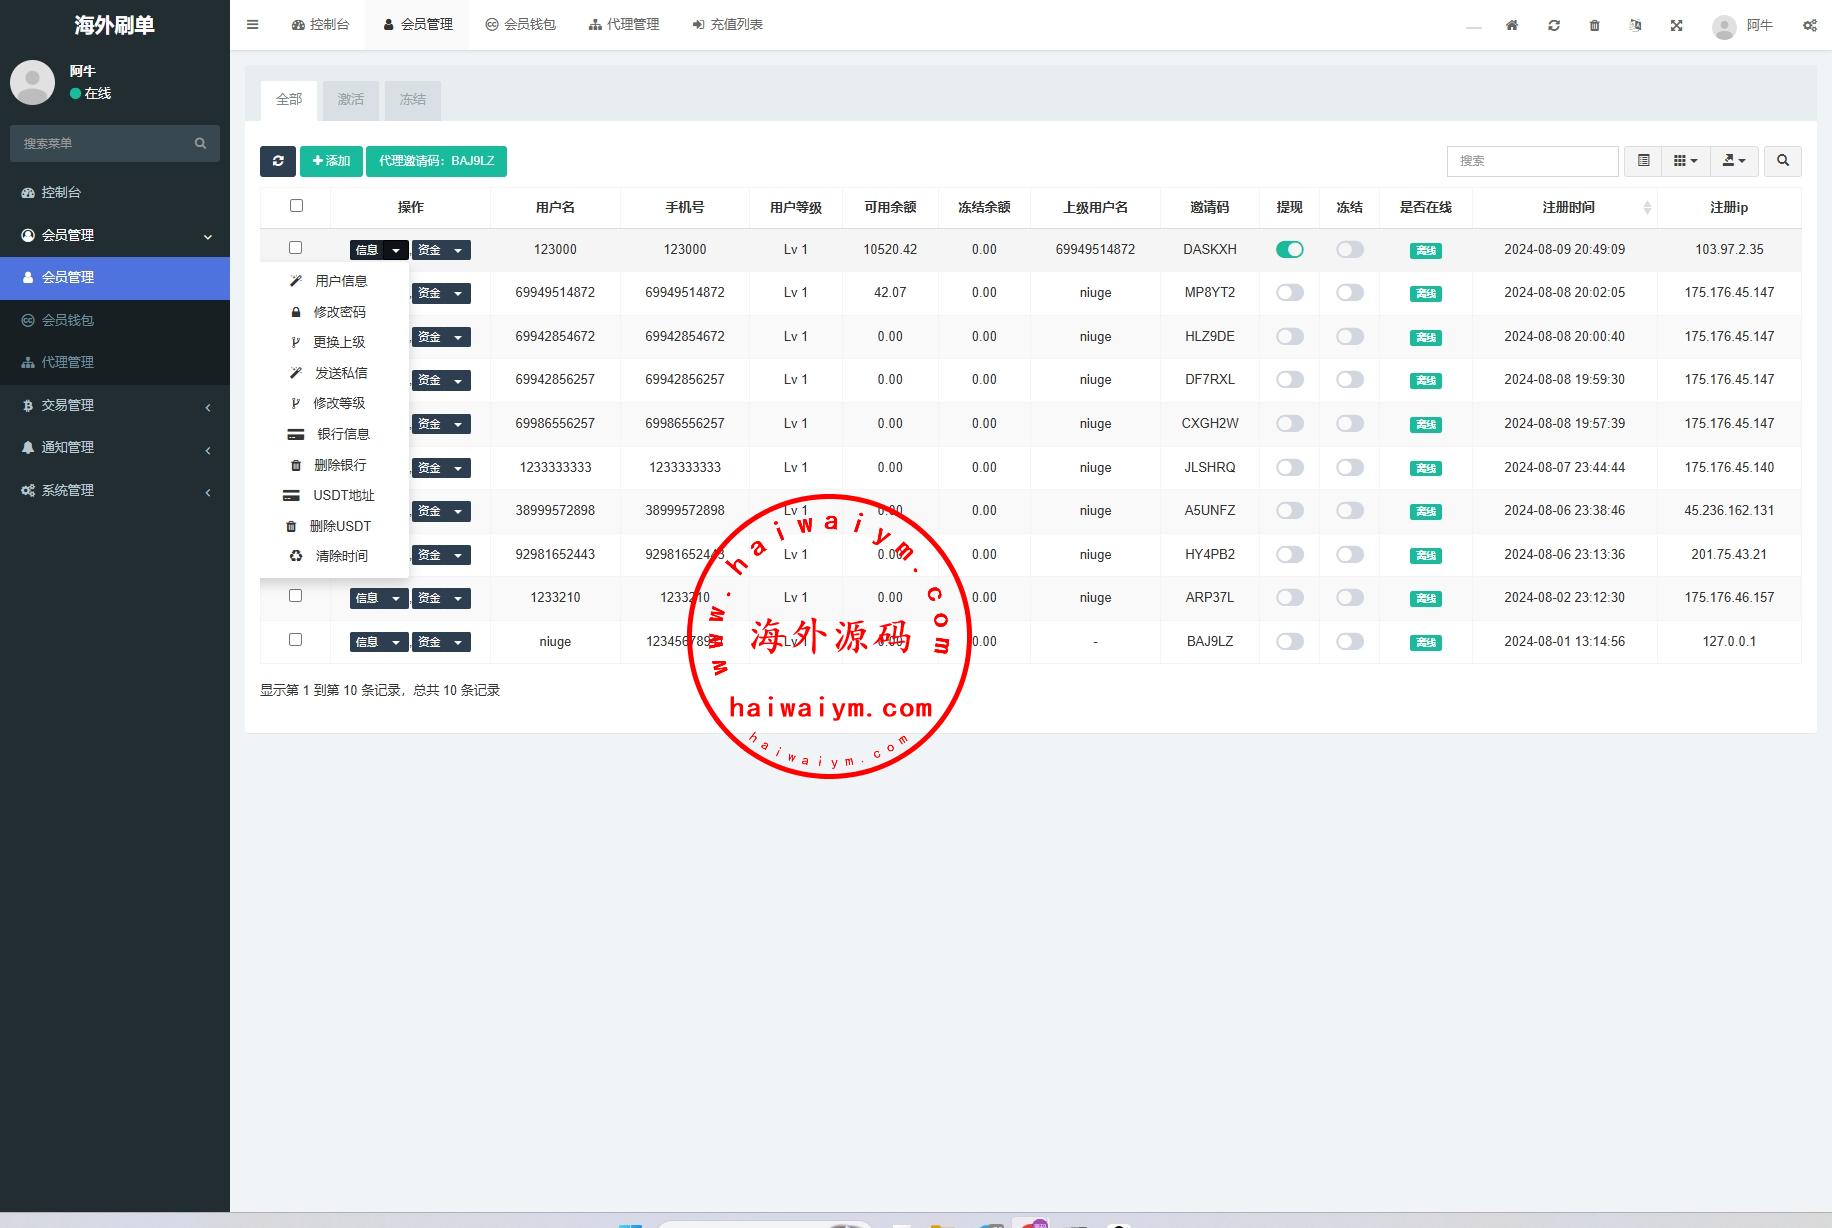
Task: Toggle fullscreen with the expand arrows icon
Action: [1676, 25]
